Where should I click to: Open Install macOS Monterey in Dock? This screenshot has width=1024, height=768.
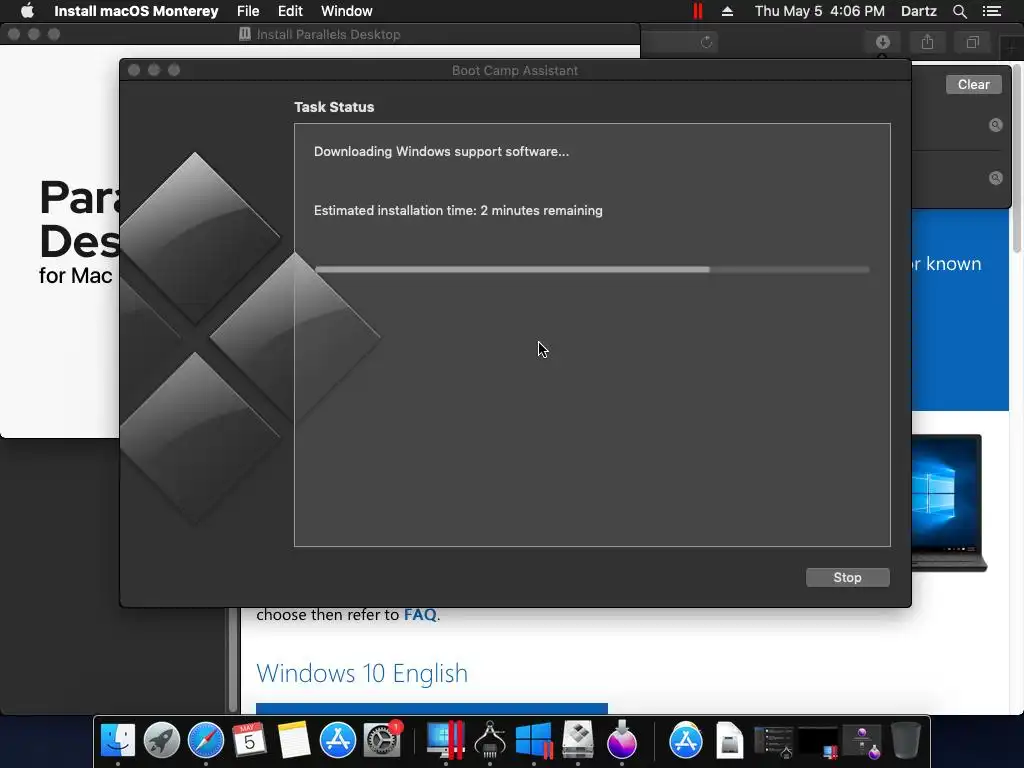point(622,740)
